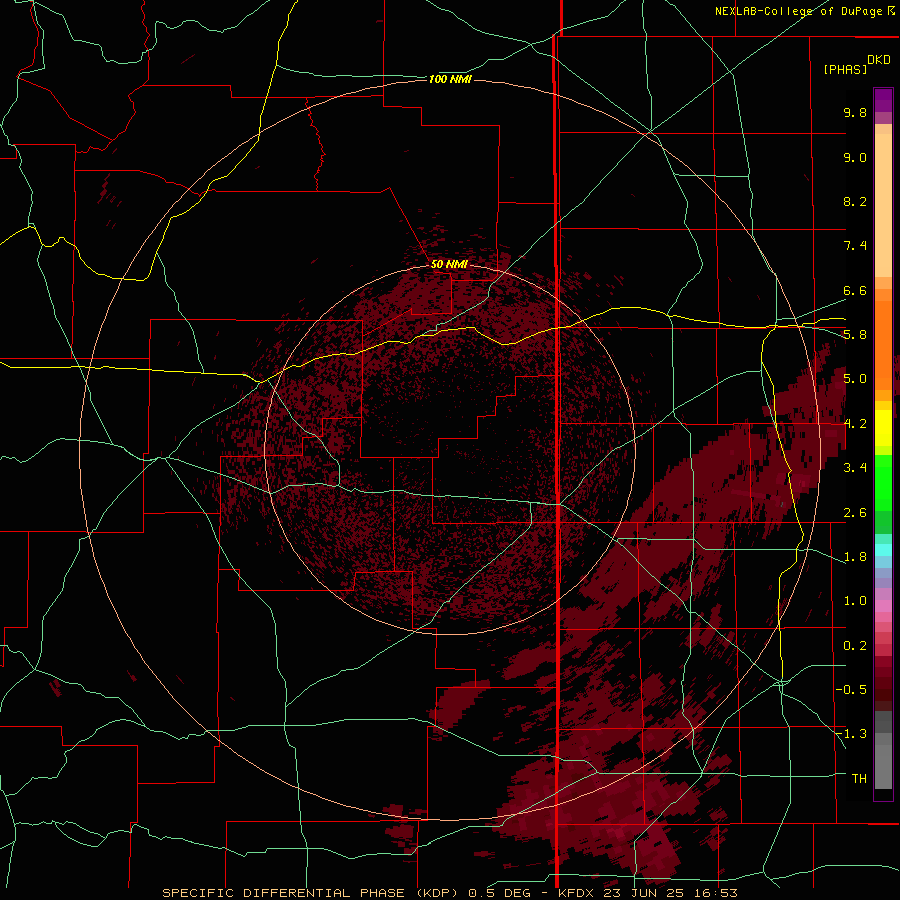Click the 9.0 value on the color scale
900x900 pixels.
tap(855, 157)
